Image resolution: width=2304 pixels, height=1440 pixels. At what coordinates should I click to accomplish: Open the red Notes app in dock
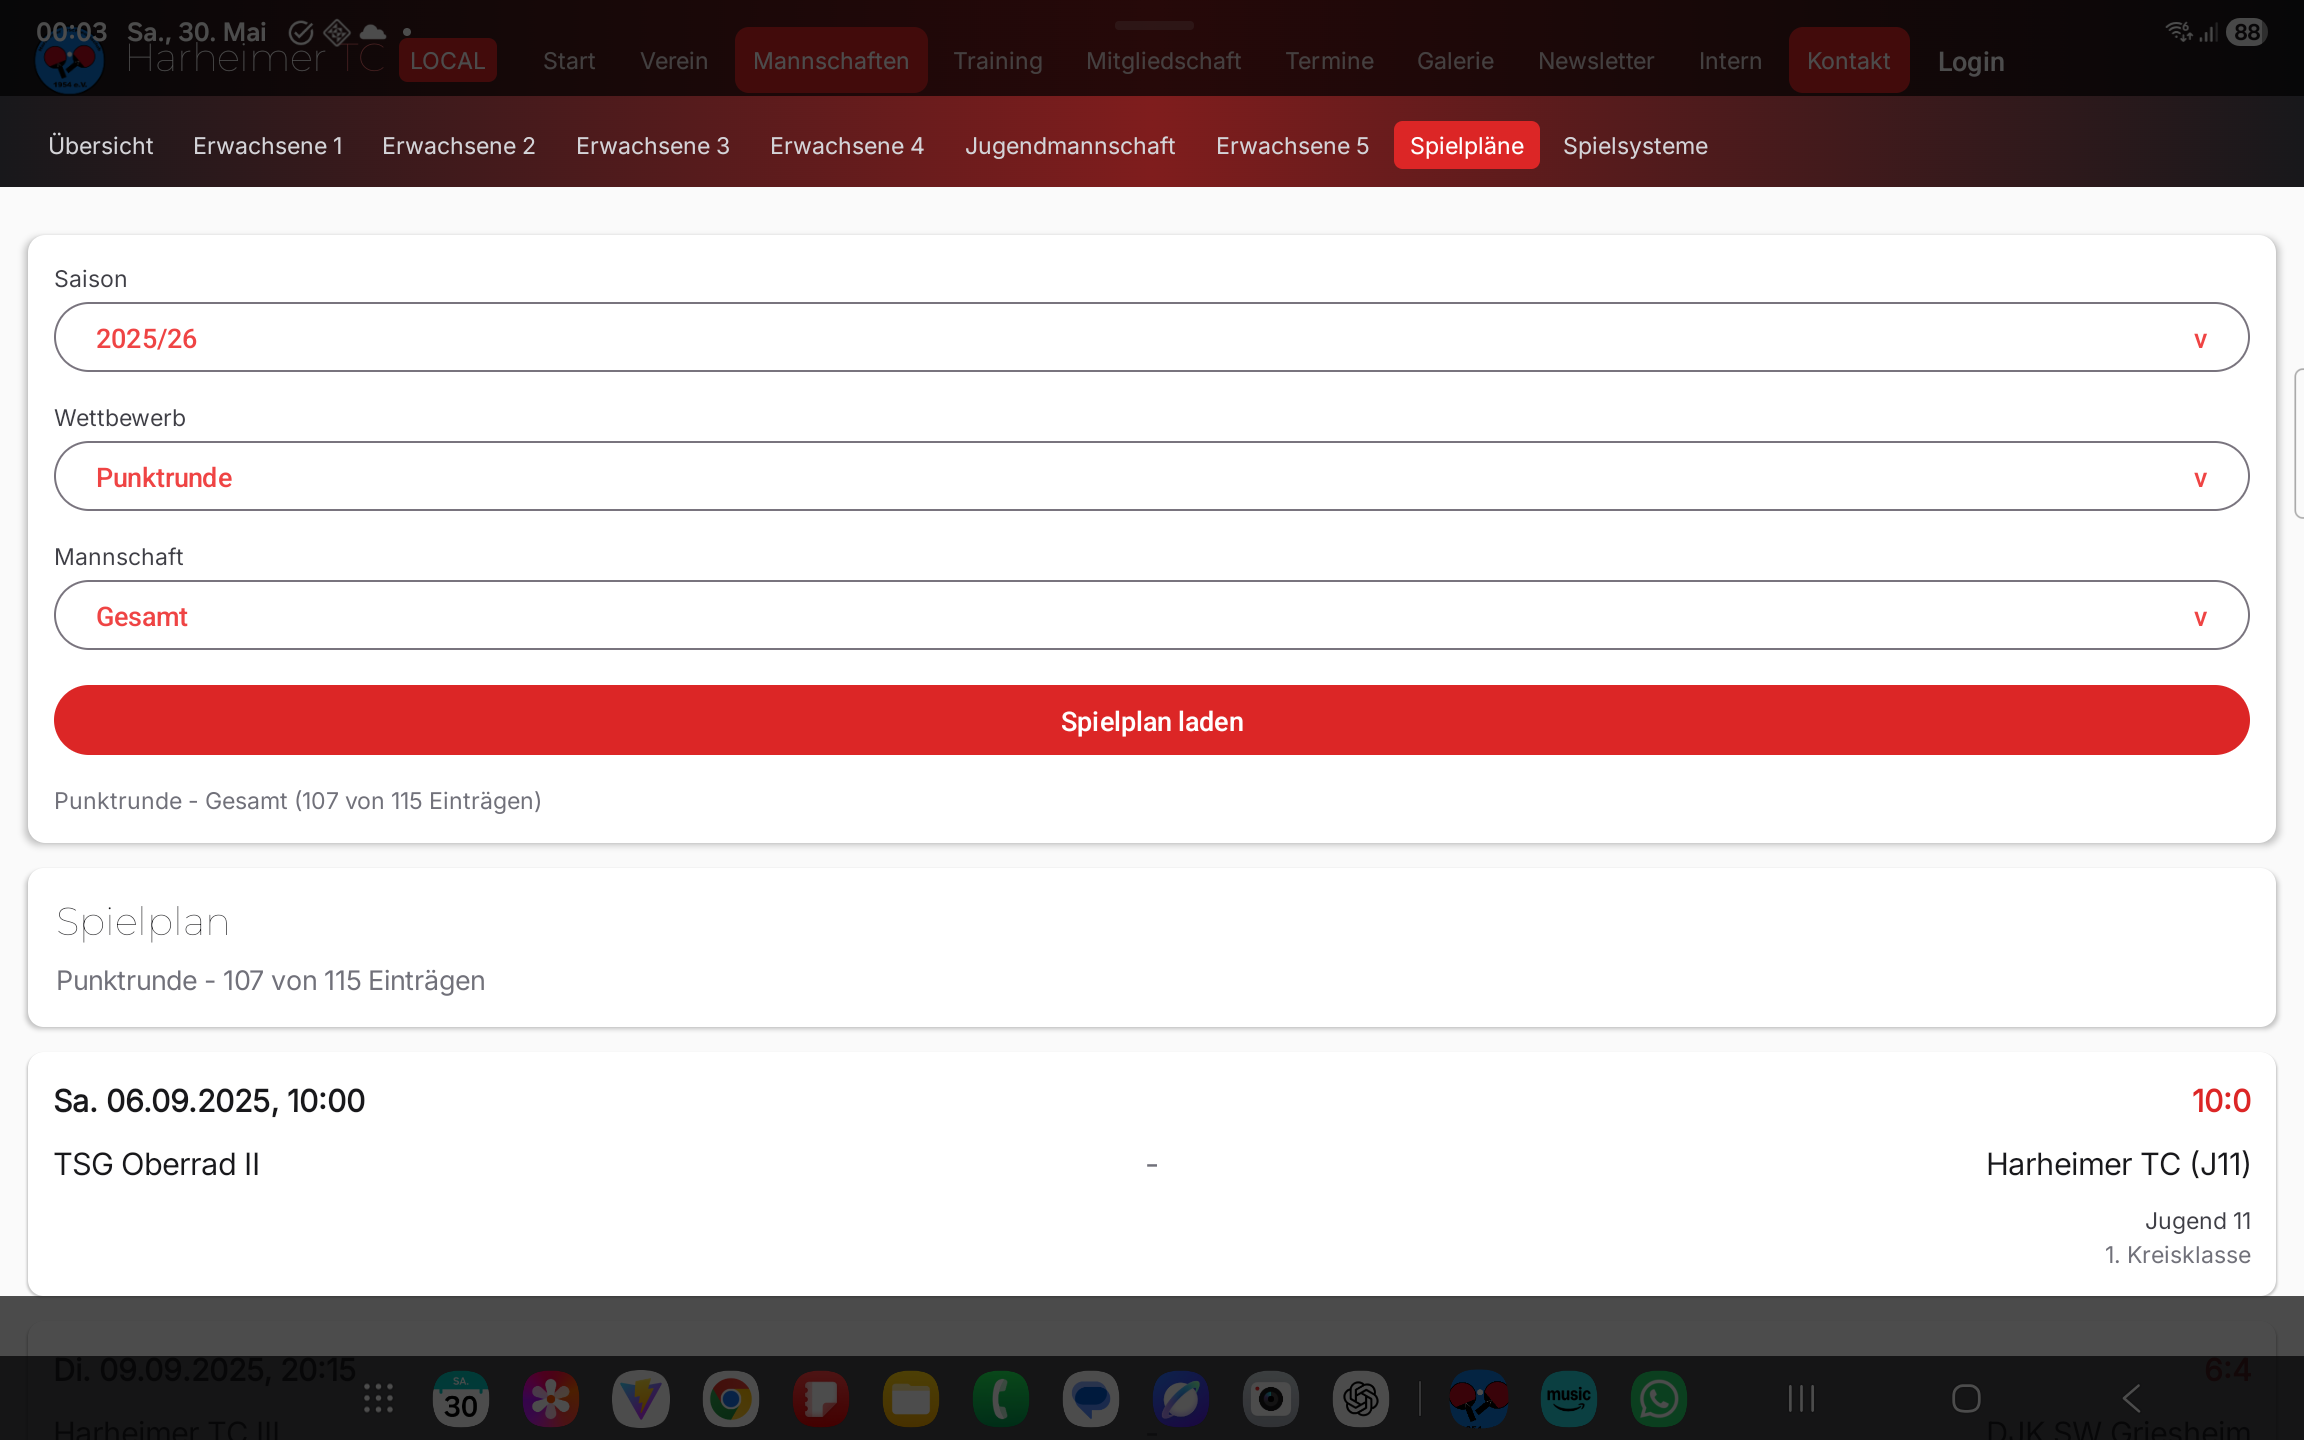pos(821,1398)
